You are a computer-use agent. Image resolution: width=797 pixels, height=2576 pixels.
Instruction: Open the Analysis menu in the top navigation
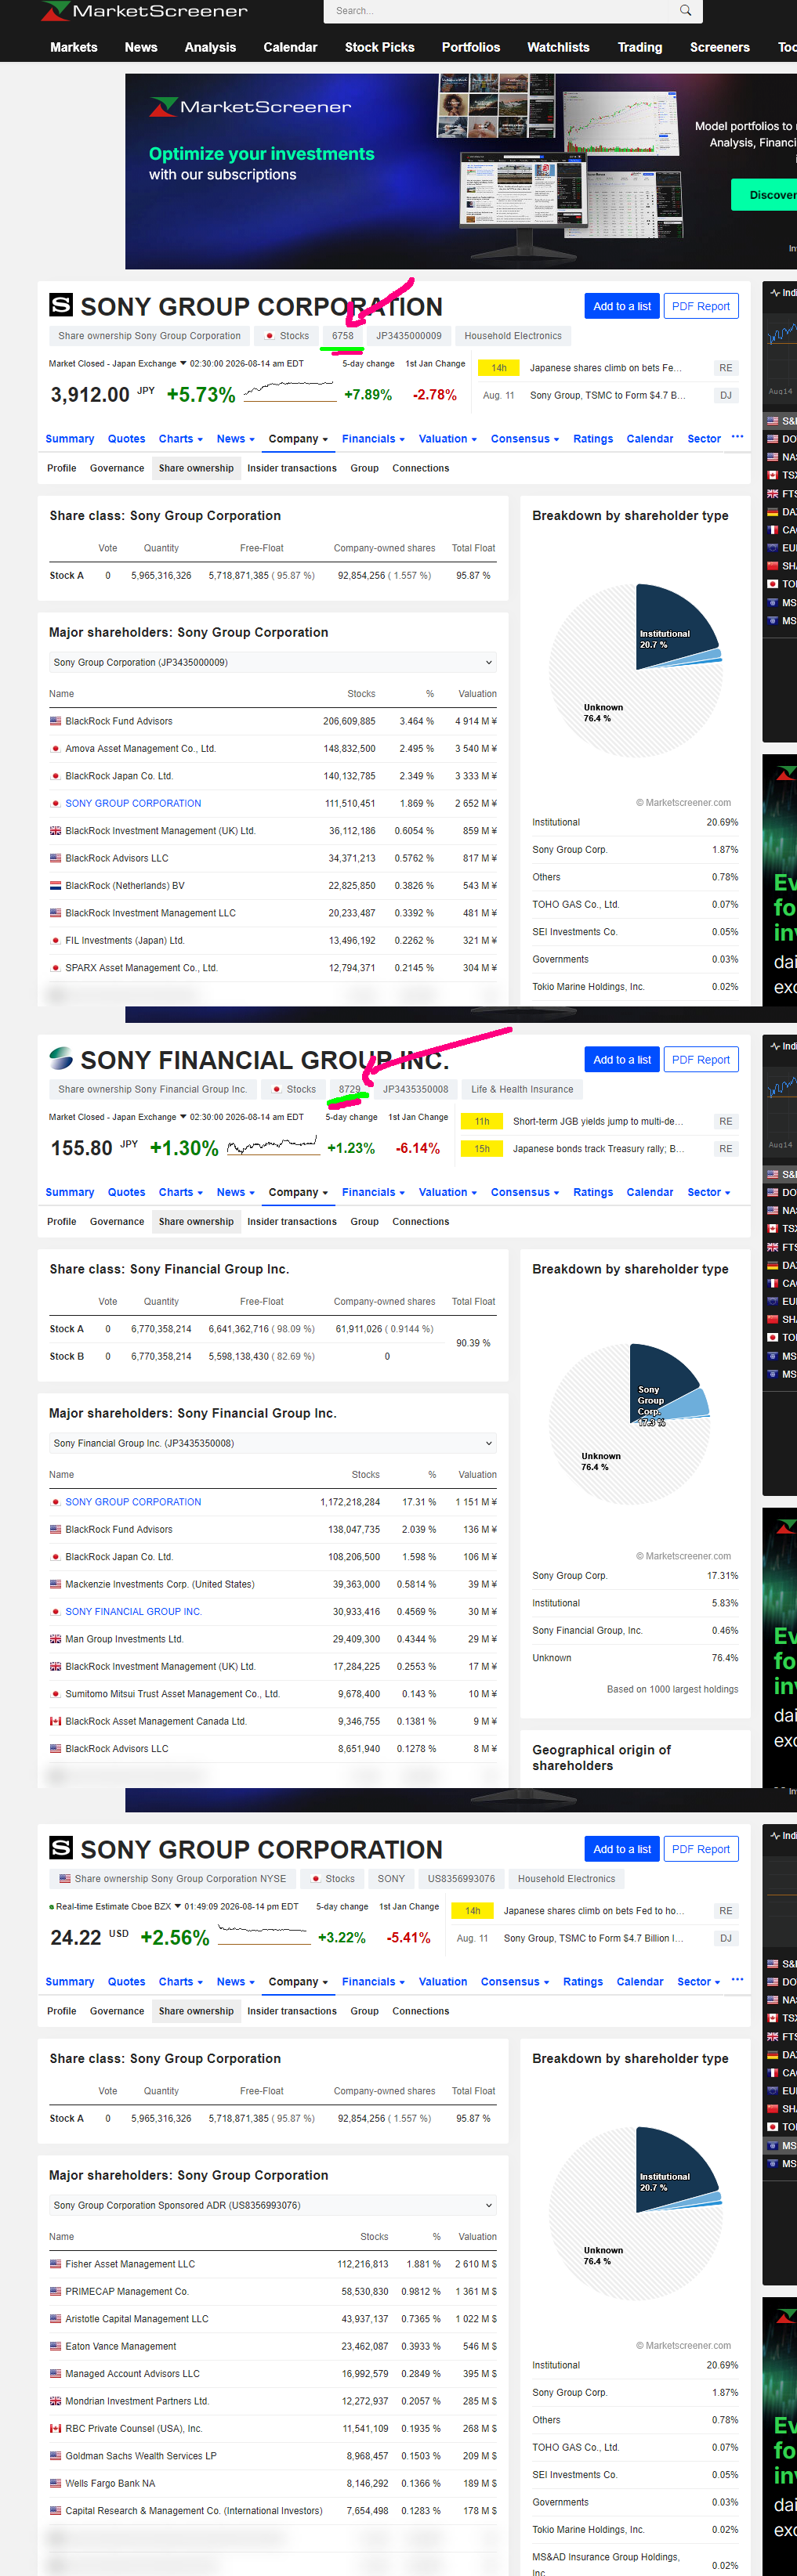(x=210, y=47)
